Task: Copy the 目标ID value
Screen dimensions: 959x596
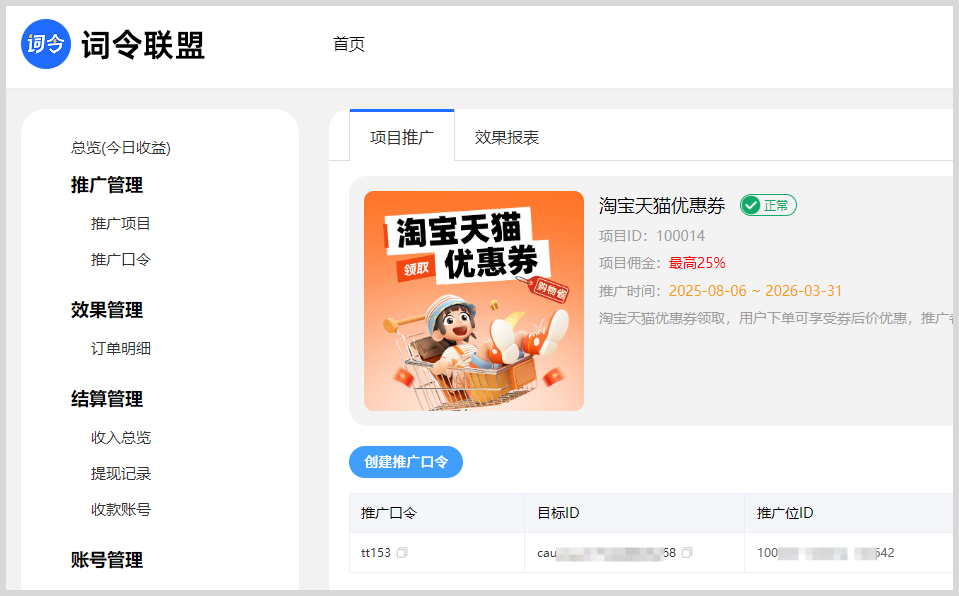Action: pos(686,551)
